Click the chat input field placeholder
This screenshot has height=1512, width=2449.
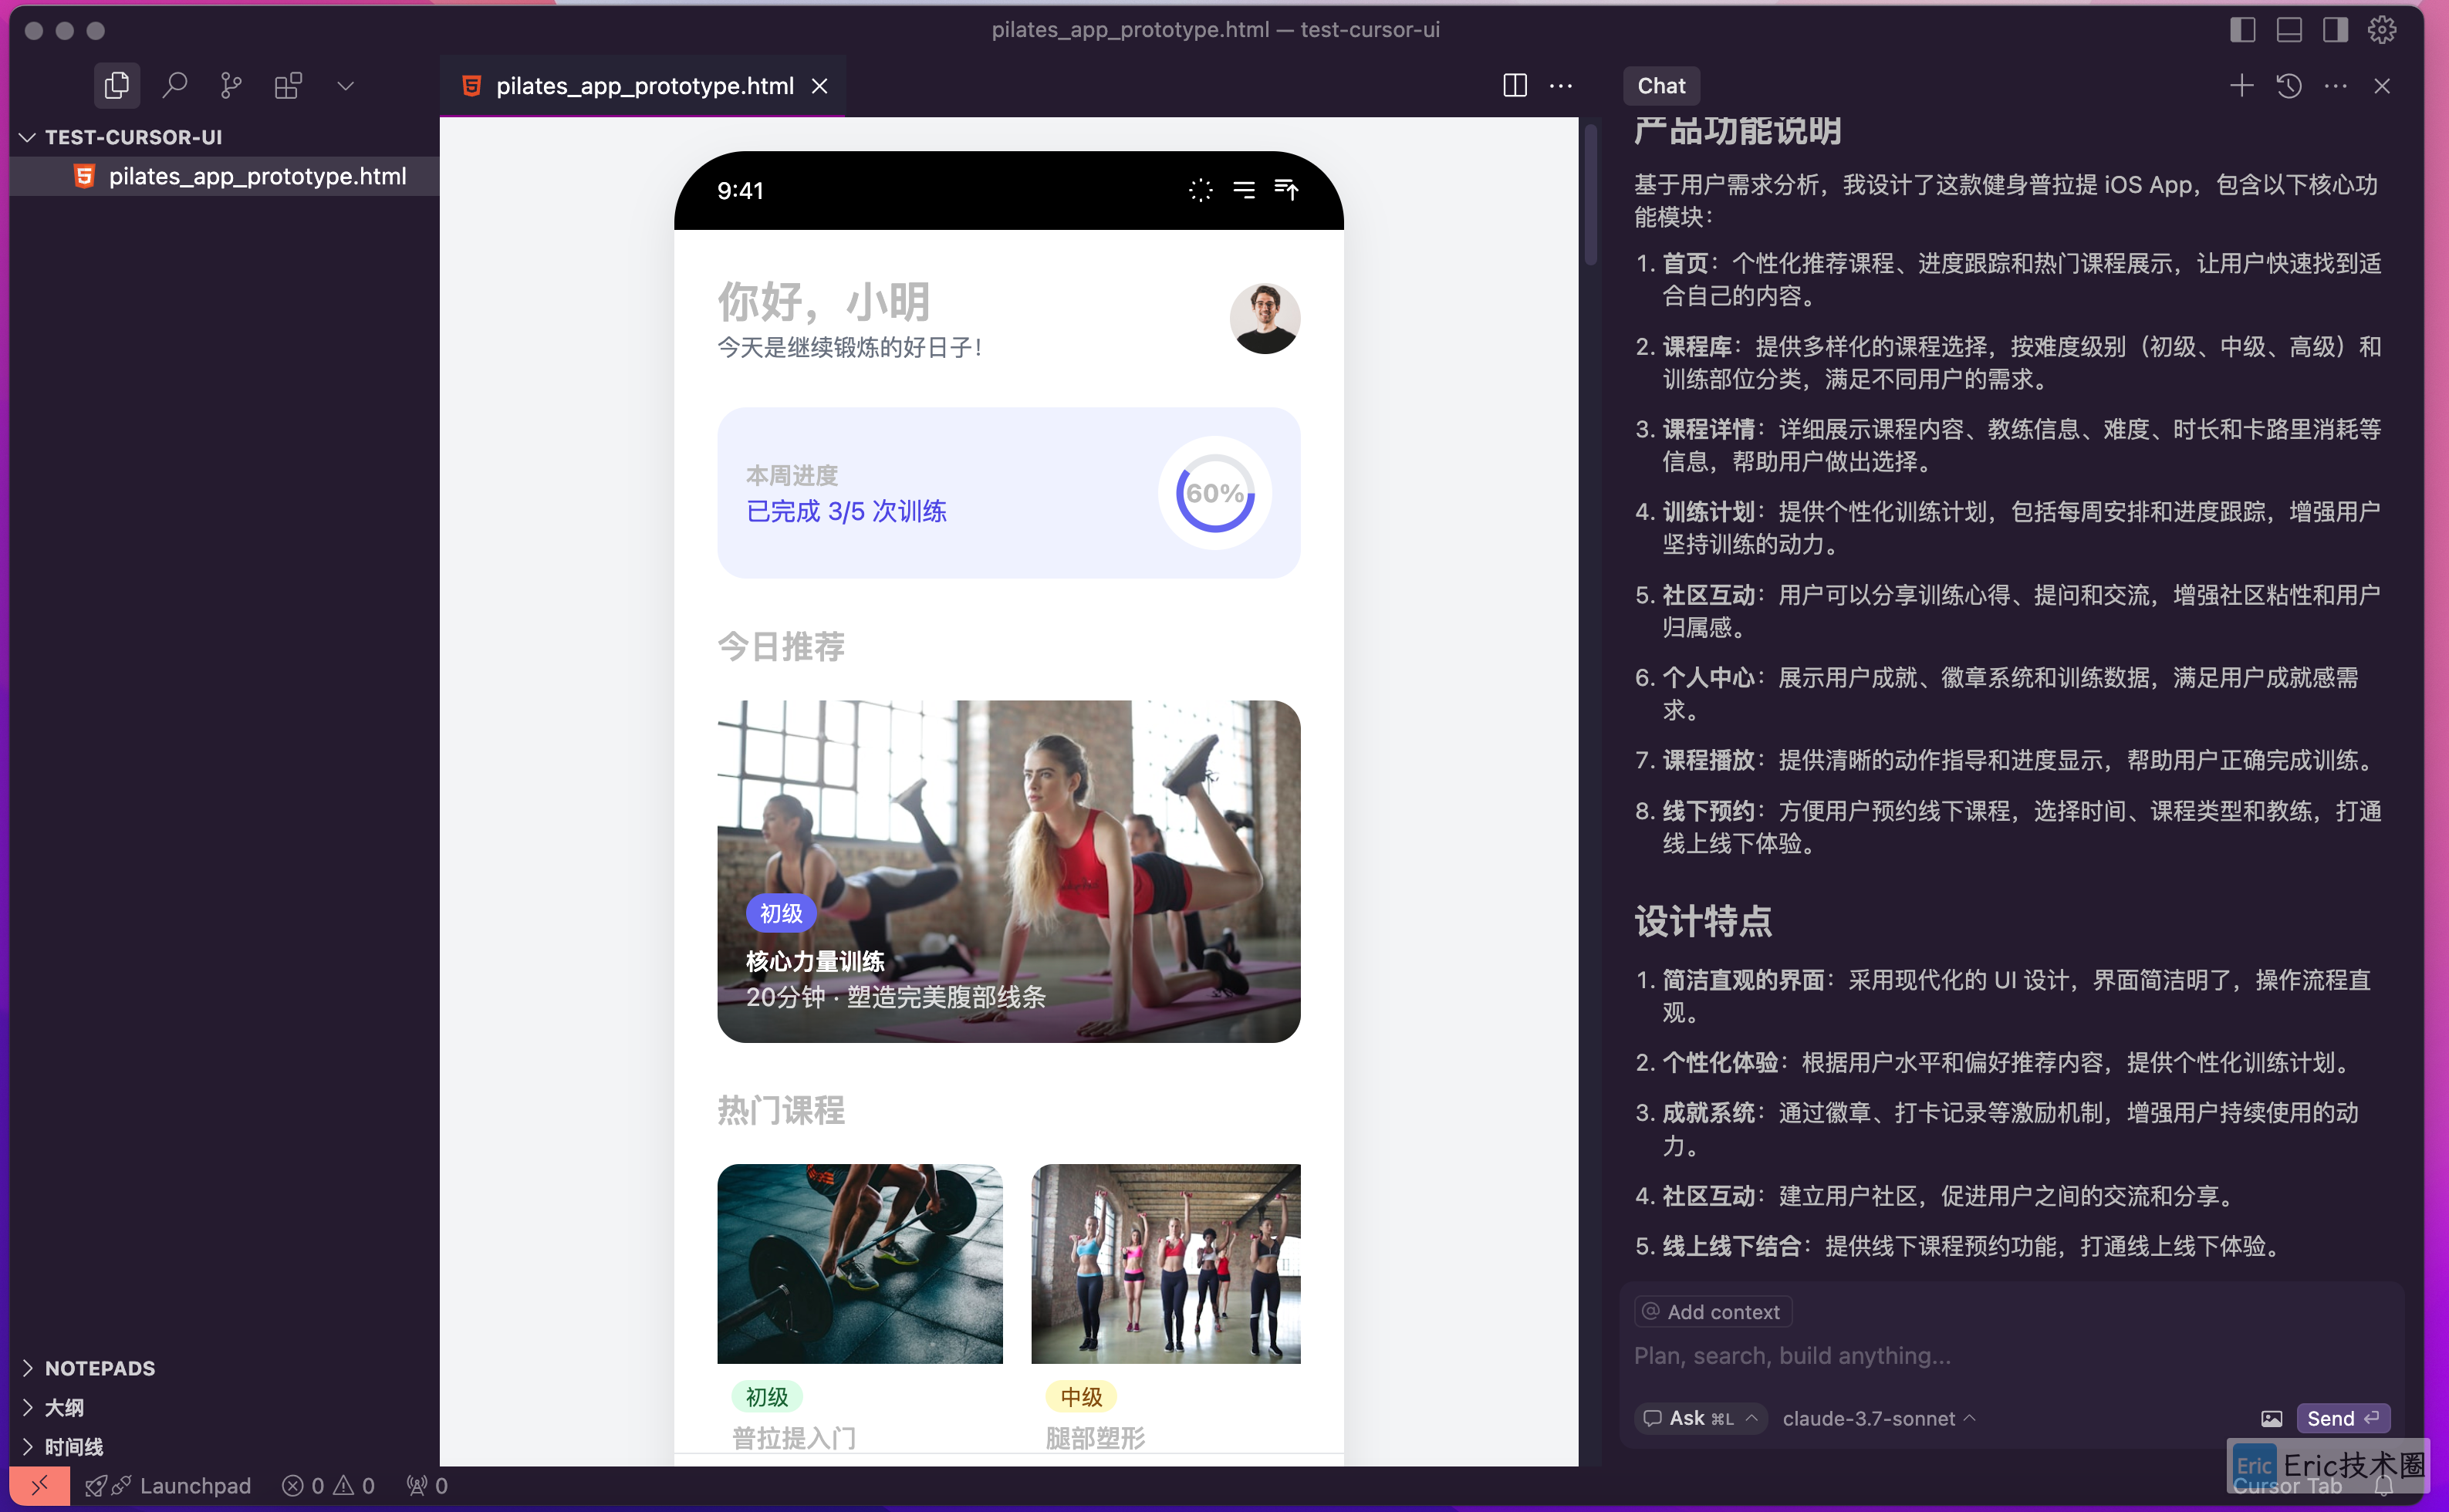[1792, 1356]
